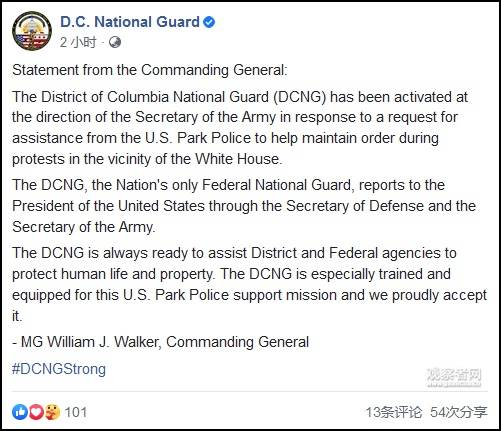Open the 54次分享 shares link

(459, 412)
